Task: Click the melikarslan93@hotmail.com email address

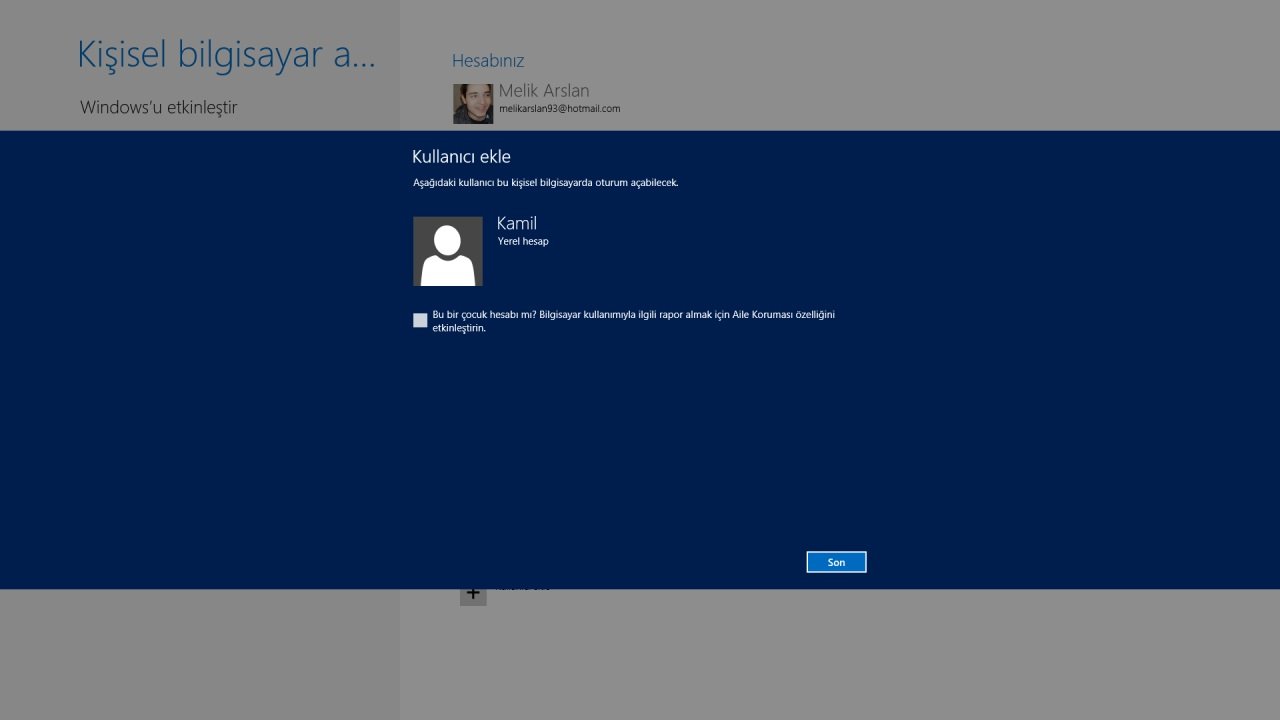Action: pyautogui.click(x=560, y=108)
